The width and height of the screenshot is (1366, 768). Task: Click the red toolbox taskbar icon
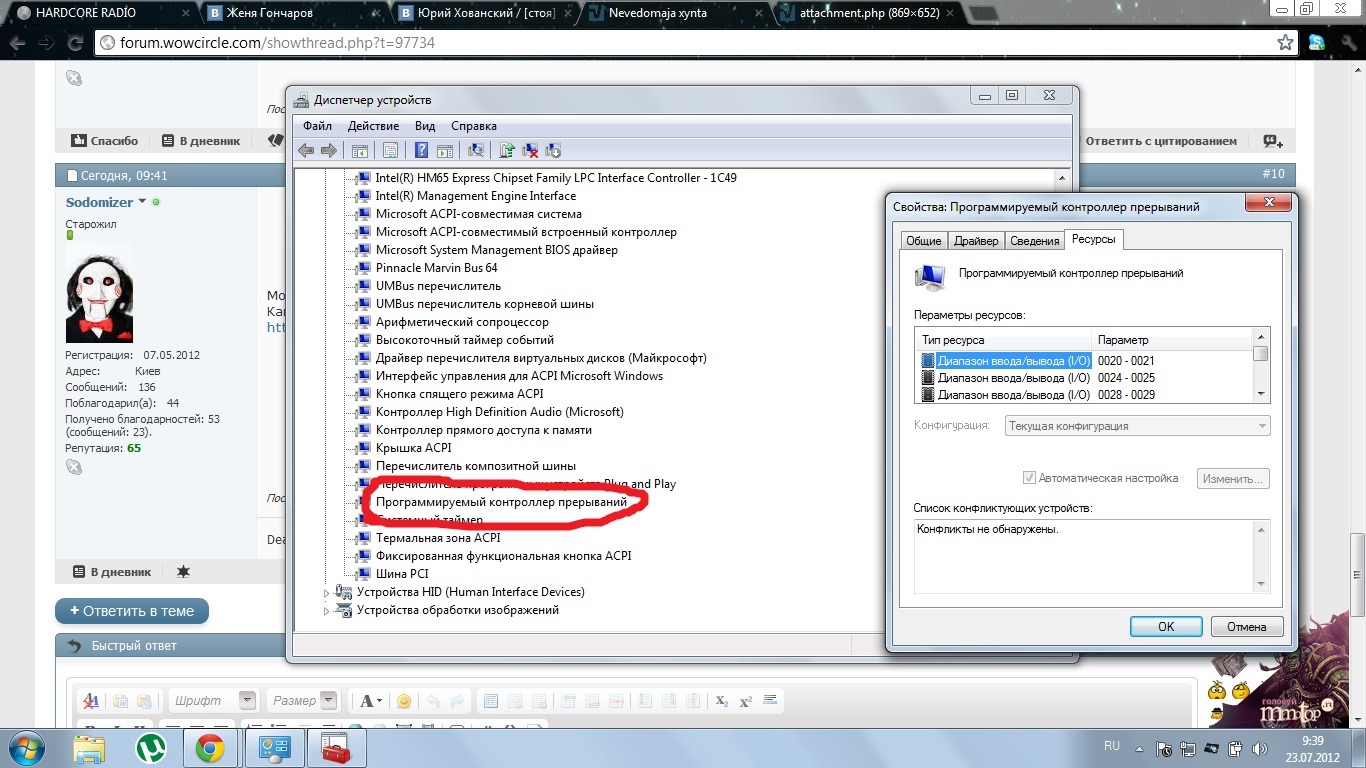pos(334,747)
